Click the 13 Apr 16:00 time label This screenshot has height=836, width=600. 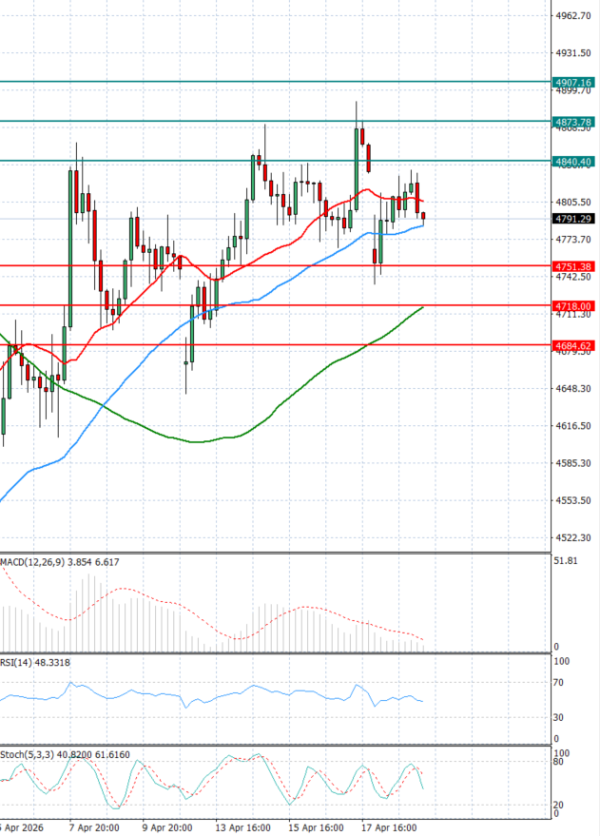click(243, 828)
